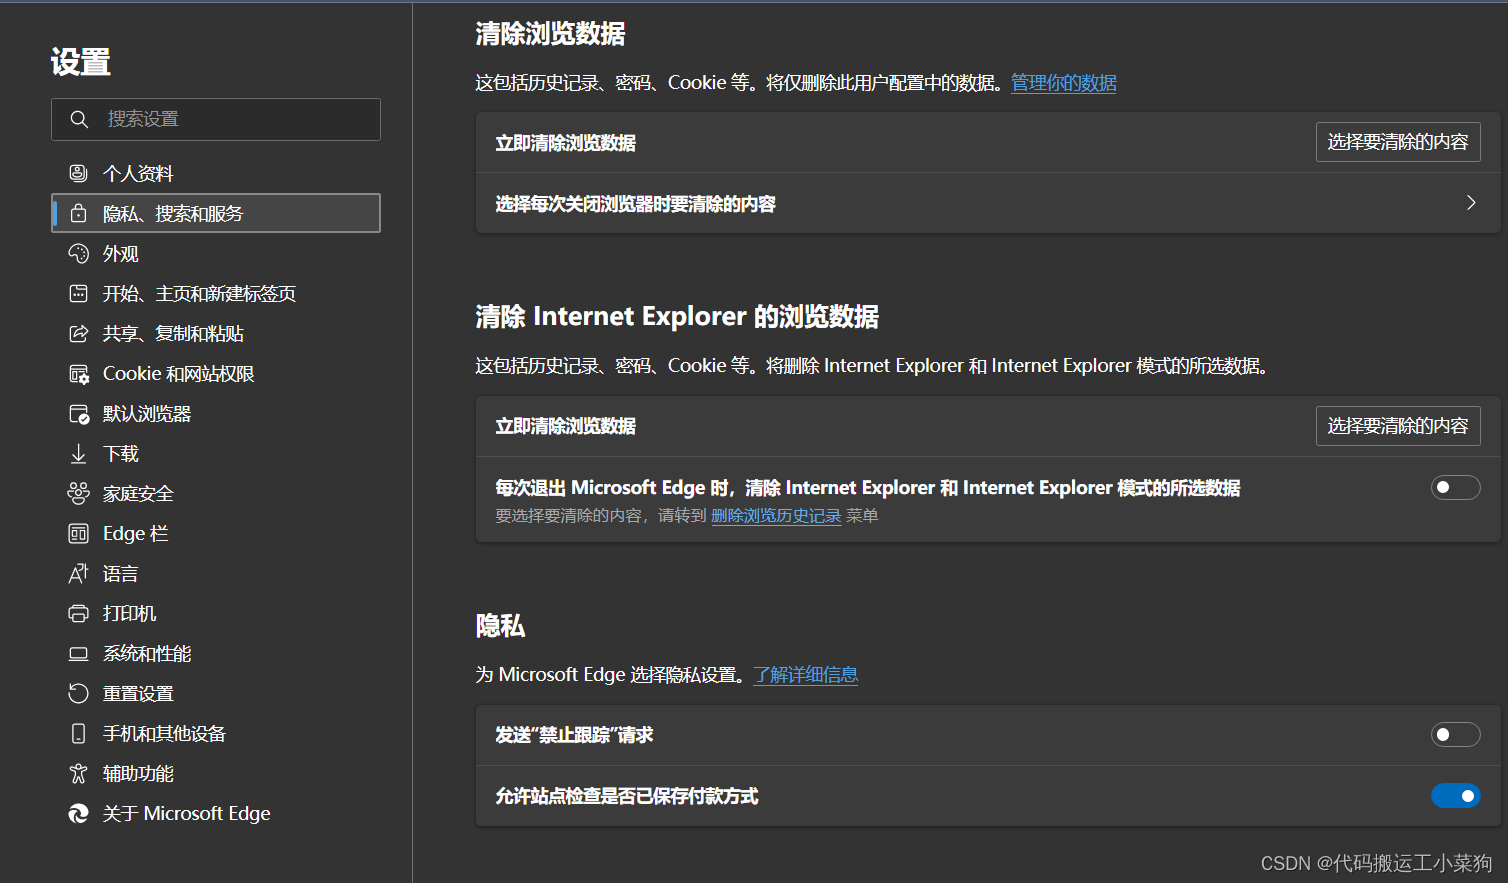
Task: Click the phone icon beside 手机和其他设备
Action: [78, 733]
